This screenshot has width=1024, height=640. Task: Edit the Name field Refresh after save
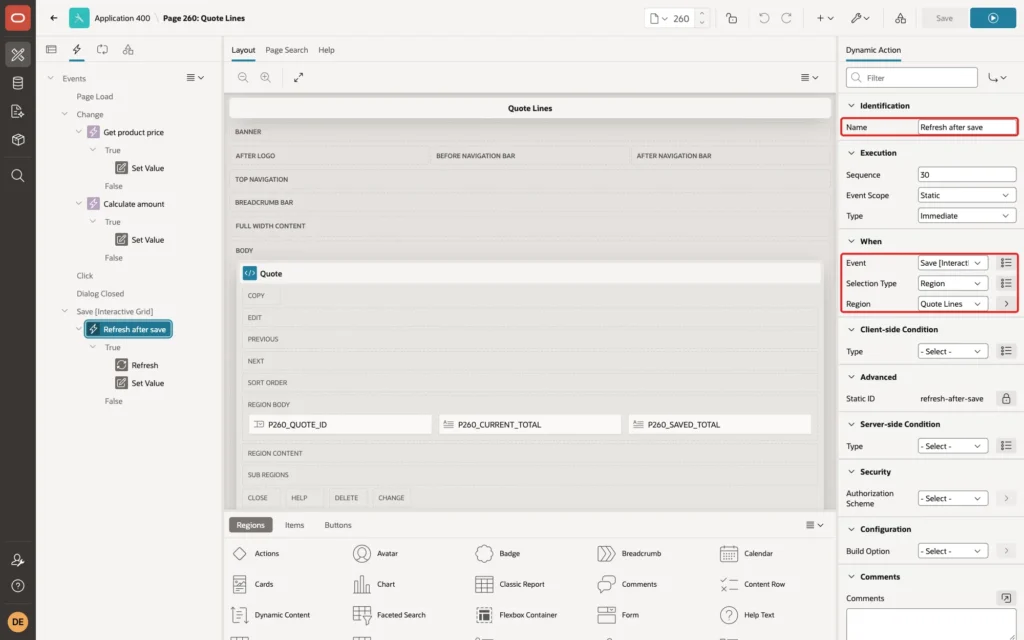point(967,127)
